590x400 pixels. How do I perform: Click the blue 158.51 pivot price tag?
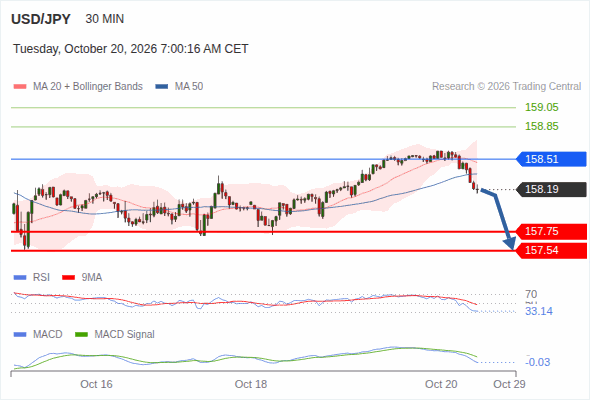(x=551, y=159)
